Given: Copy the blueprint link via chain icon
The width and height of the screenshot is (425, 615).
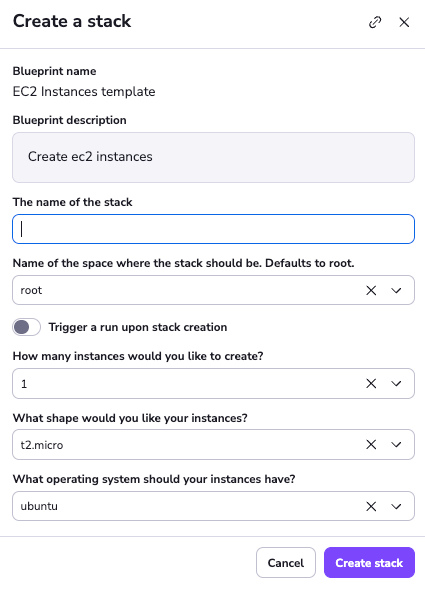Looking at the screenshot, I should click(x=375, y=22).
